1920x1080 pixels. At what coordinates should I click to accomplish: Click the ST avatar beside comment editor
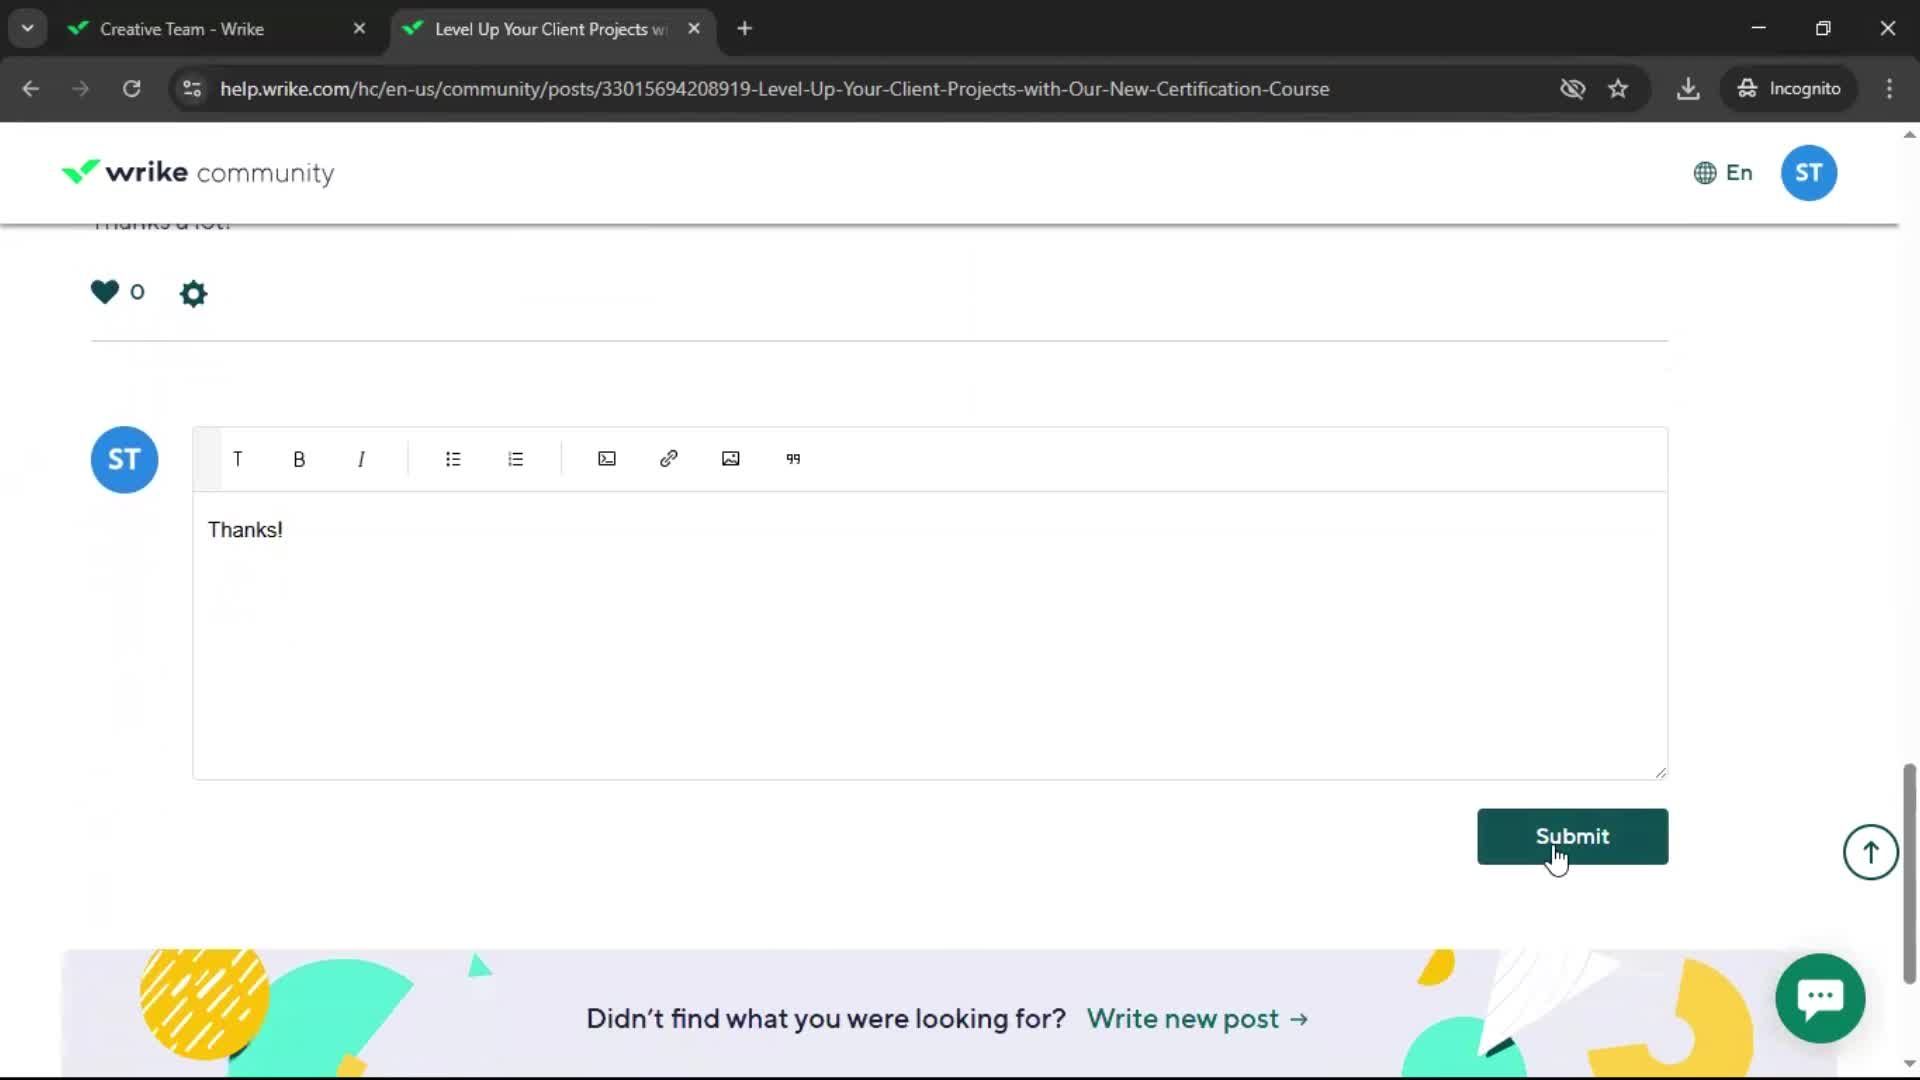click(x=124, y=460)
